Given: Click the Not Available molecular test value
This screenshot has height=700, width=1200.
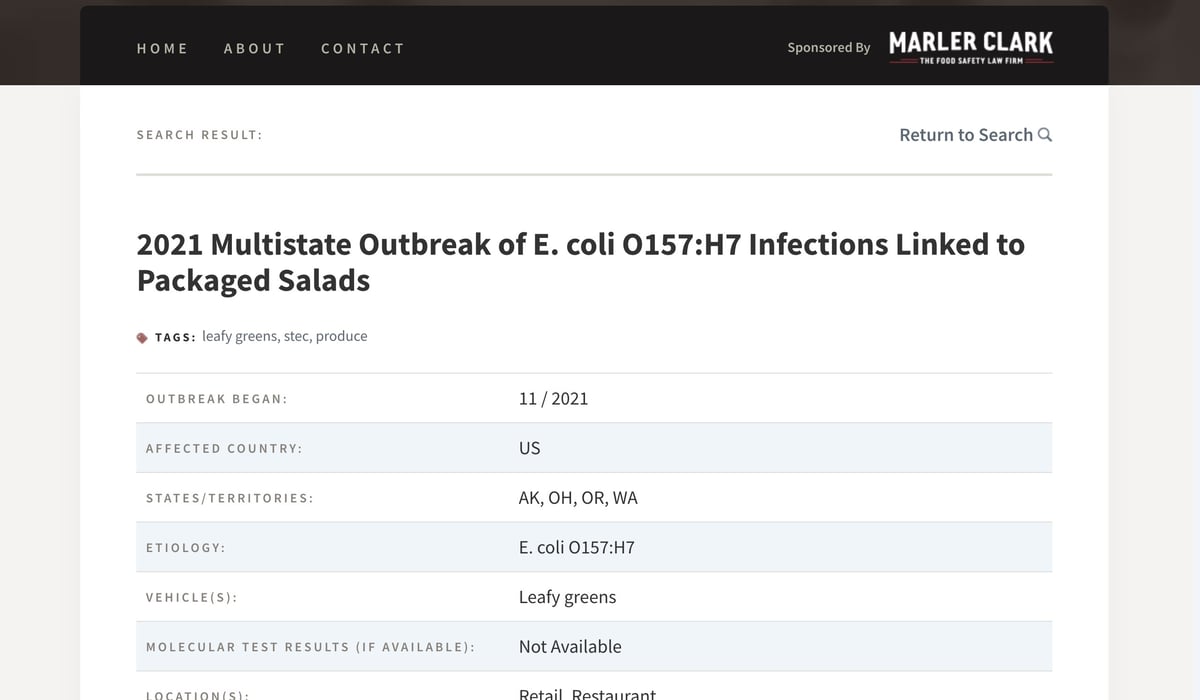Looking at the screenshot, I should point(570,646).
